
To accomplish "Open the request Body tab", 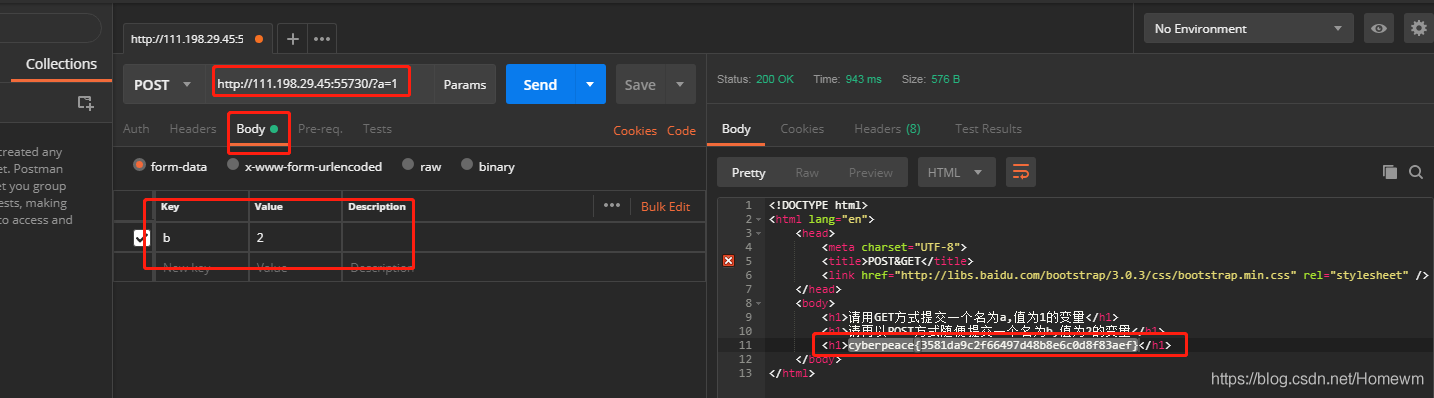I will coord(257,129).
